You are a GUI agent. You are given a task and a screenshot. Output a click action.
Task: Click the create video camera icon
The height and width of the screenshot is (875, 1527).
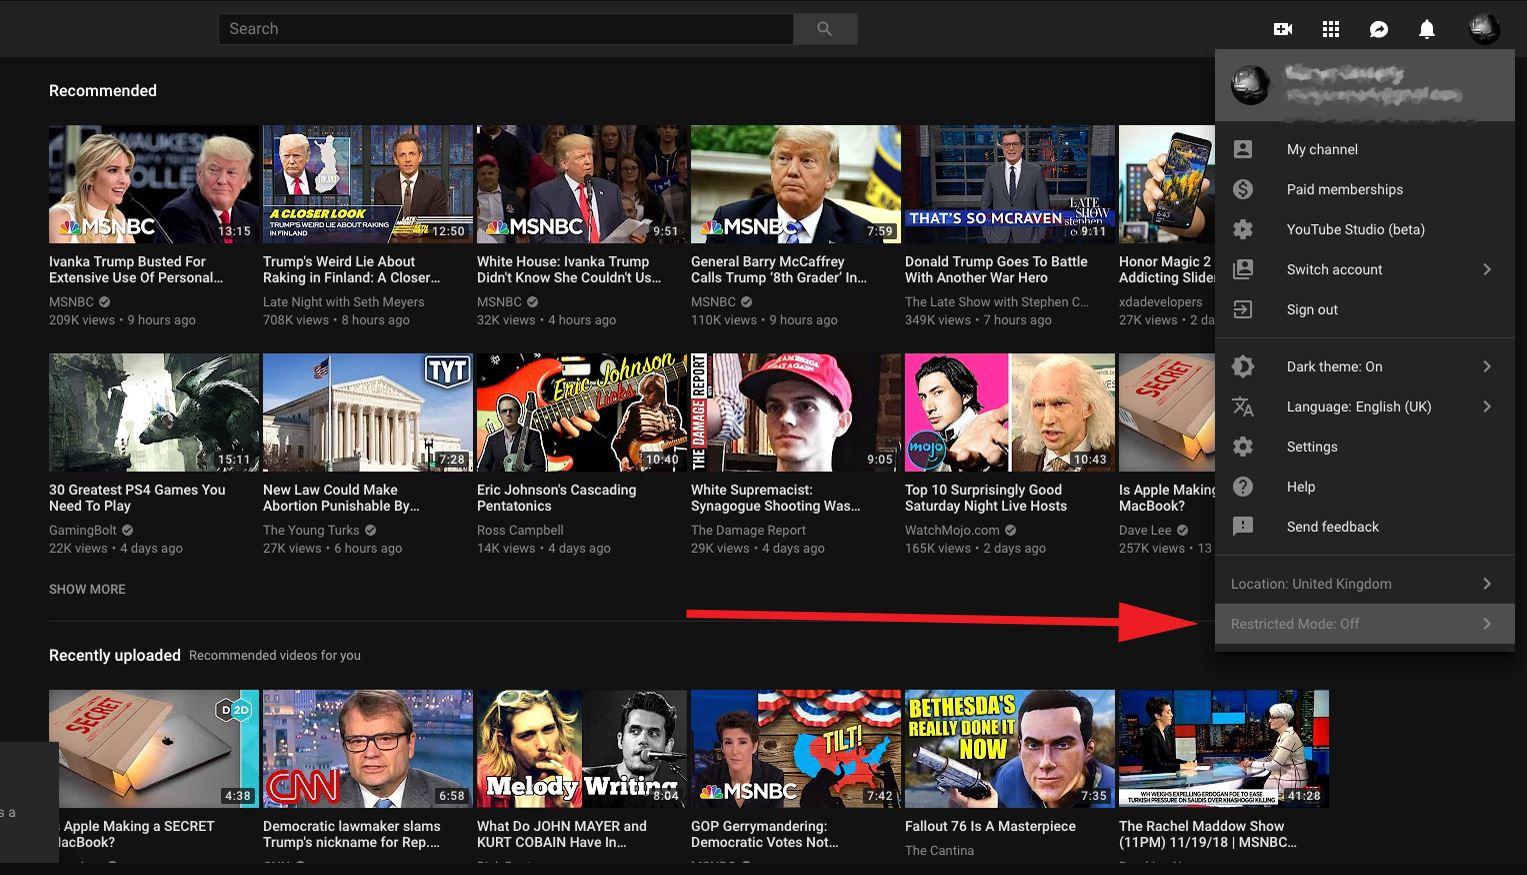click(x=1282, y=29)
